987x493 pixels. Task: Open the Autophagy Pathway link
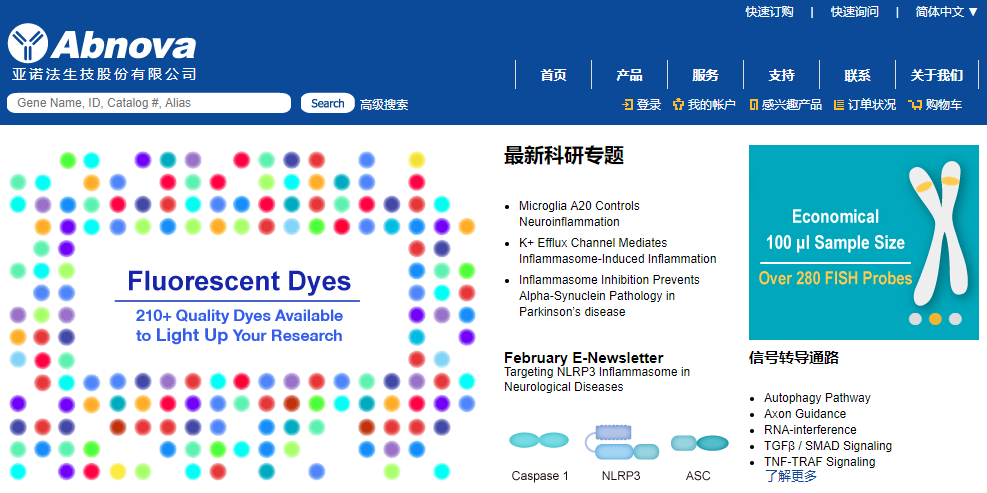point(817,398)
